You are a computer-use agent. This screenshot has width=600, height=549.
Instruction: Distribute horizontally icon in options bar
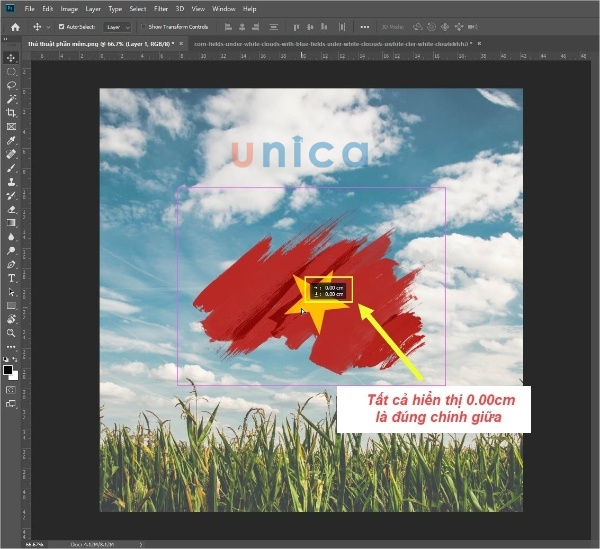[342, 27]
